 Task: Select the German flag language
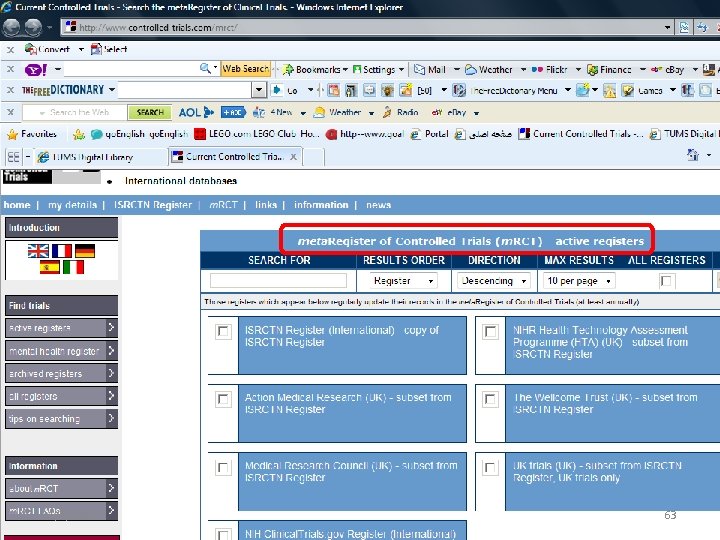click(x=85, y=251)
